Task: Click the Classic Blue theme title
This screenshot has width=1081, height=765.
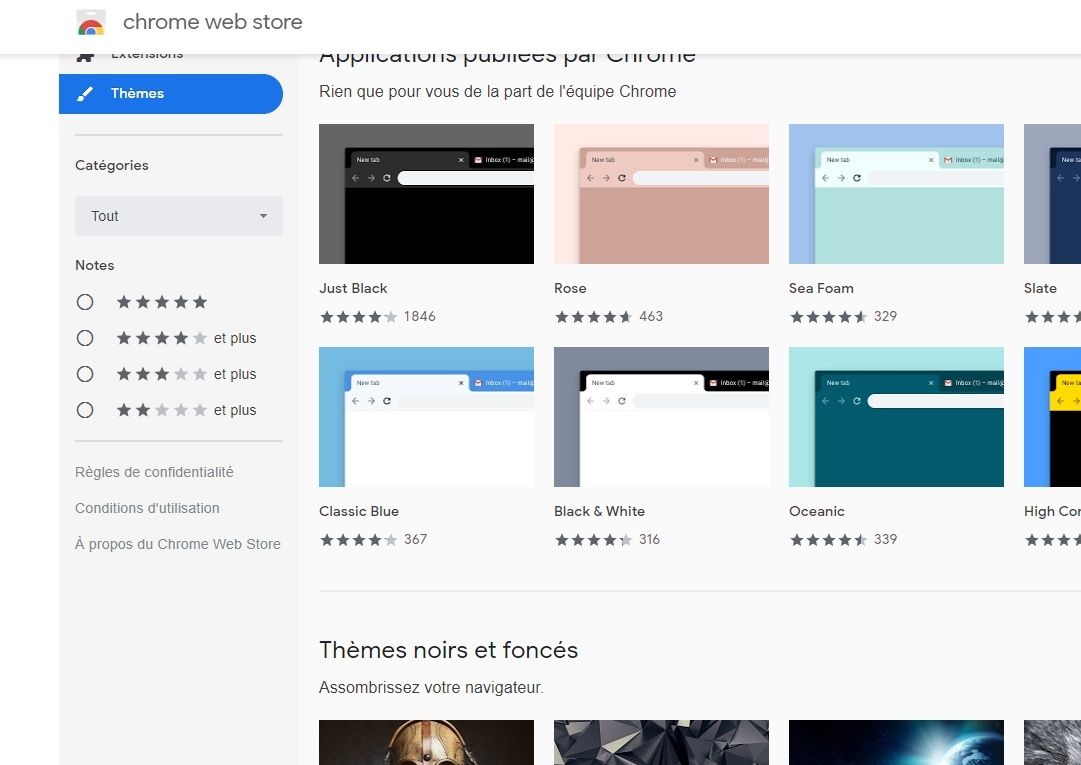Action: click(359, 511)
